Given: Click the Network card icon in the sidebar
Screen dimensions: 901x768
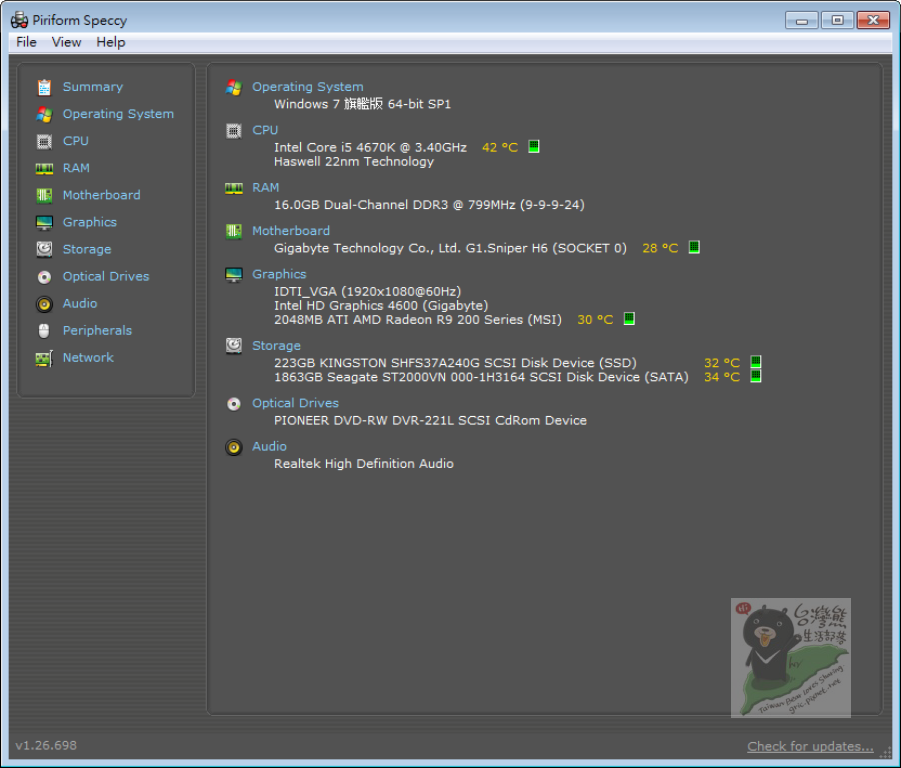Looking at the screenshot, I should [x=44, y=358].
